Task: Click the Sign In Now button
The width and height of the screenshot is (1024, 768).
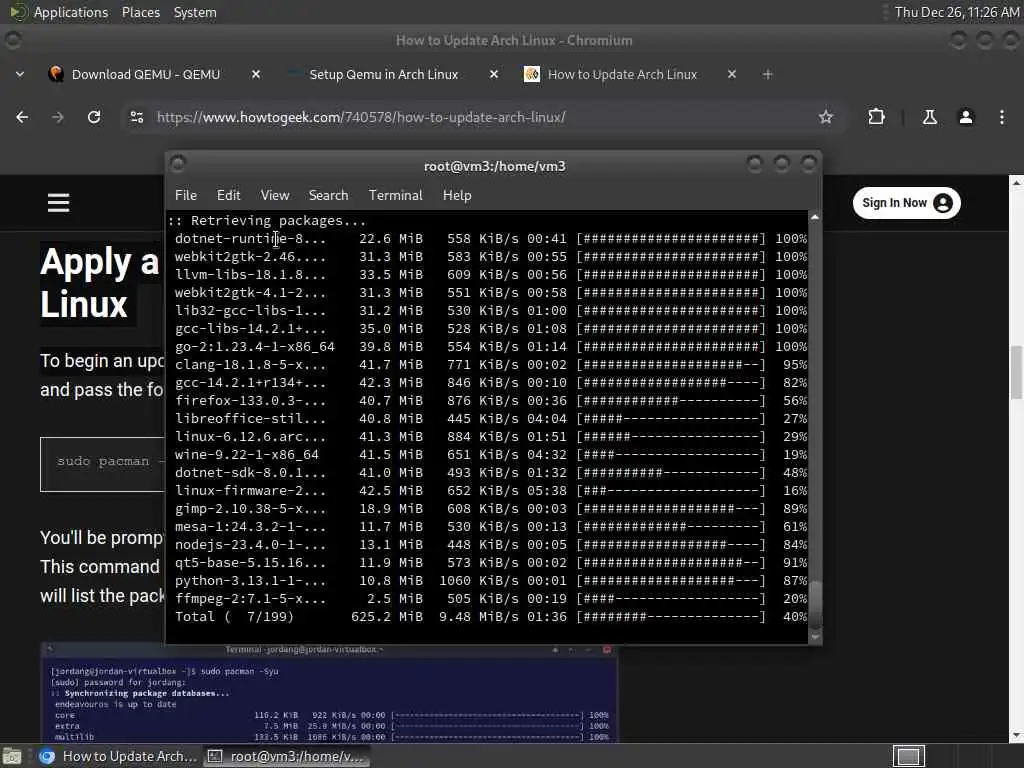Action: 906,203
